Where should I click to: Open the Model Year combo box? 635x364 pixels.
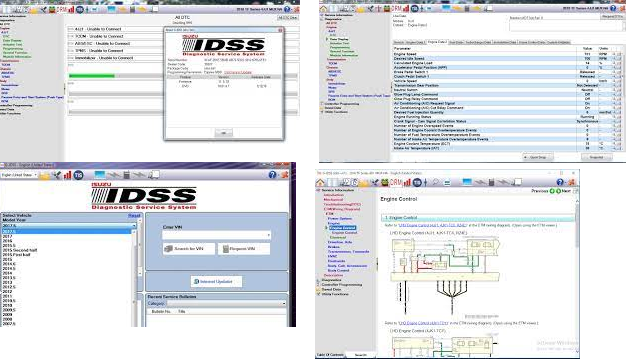tap(69, 226)
